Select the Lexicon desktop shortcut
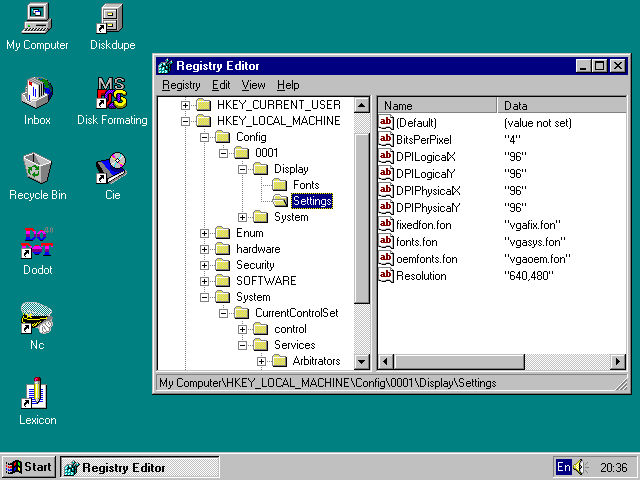The height and width of the screenshot is (480, 640). 37,393
